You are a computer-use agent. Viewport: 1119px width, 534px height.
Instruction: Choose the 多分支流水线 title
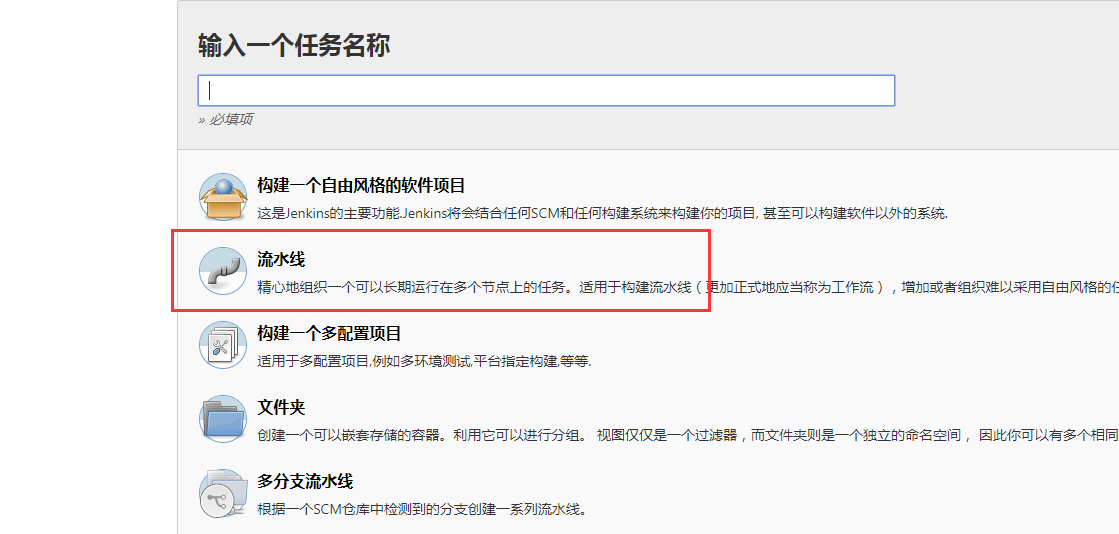tap(305, 481)
